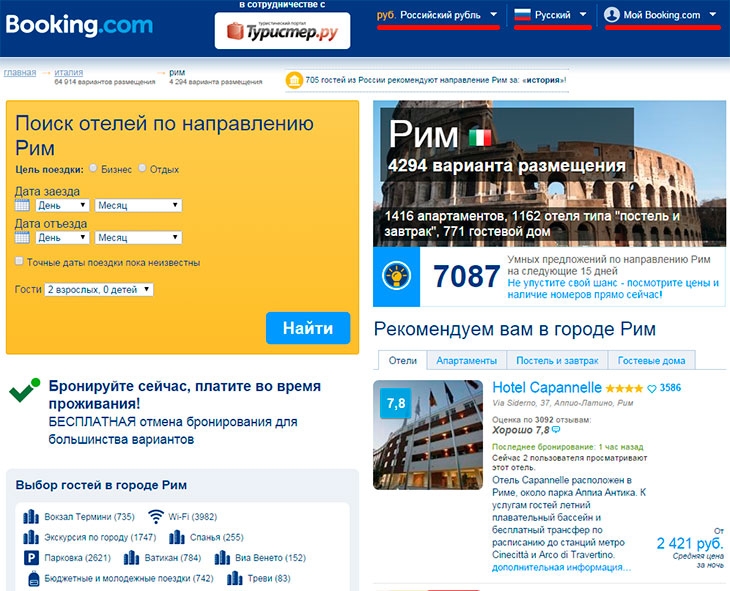Expand the Российский рубль currency selector

438,15
